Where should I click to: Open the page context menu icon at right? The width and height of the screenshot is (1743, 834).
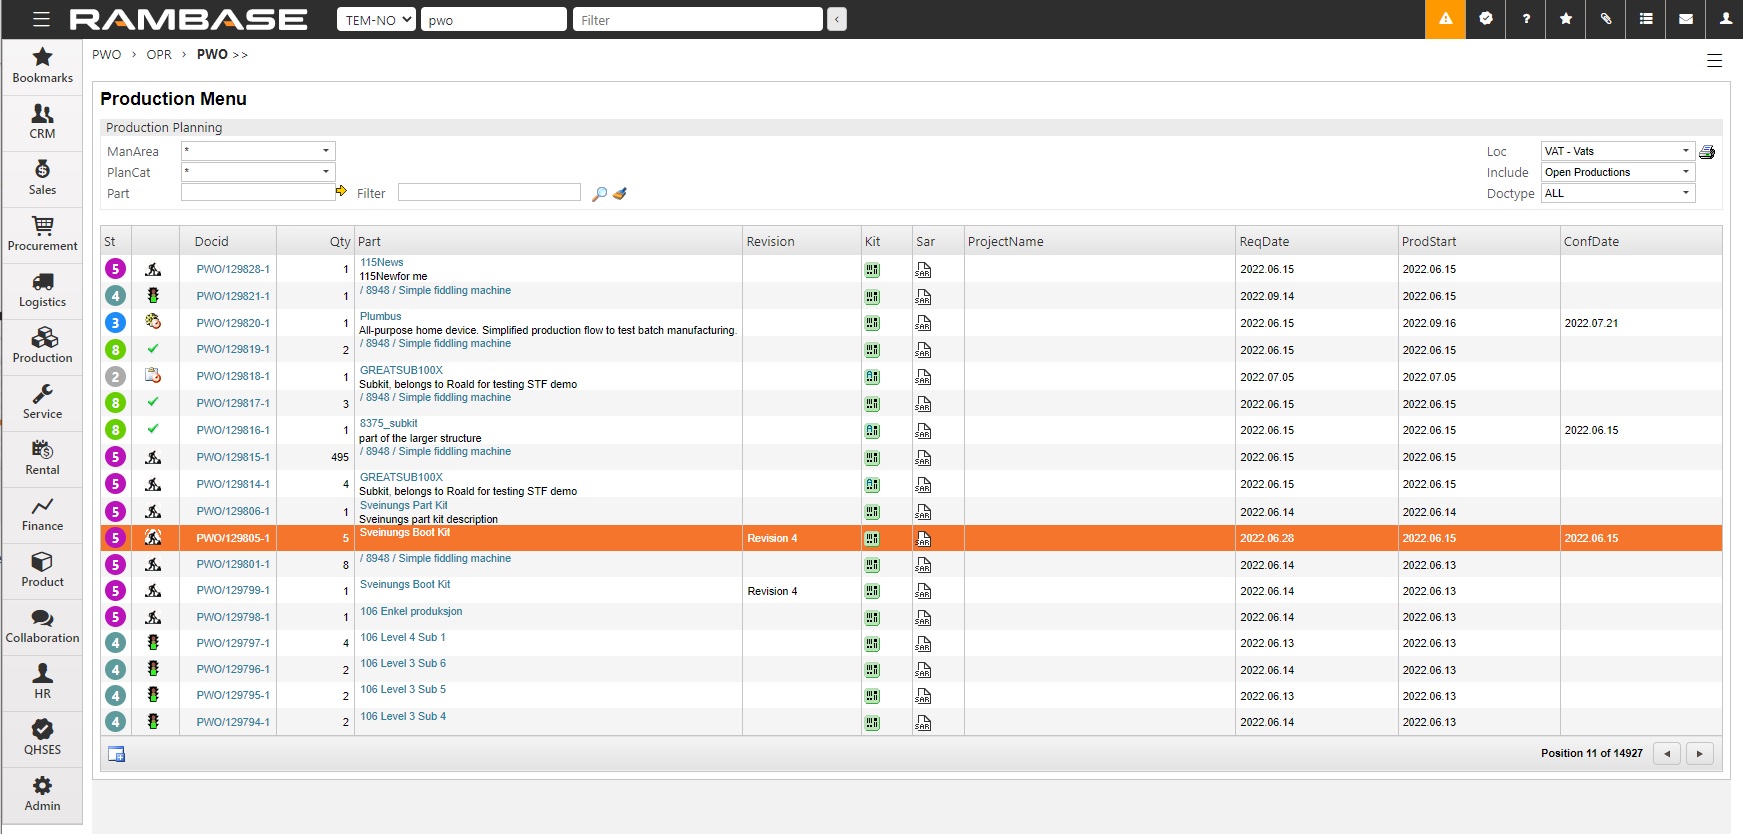point(1714,61)
